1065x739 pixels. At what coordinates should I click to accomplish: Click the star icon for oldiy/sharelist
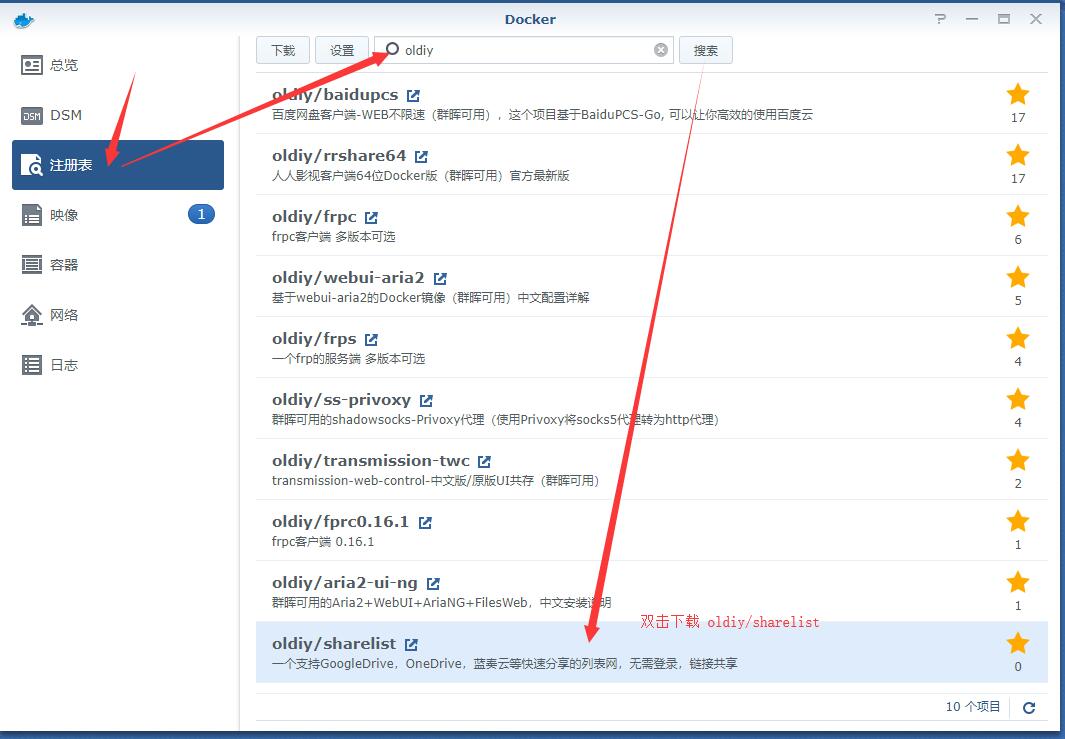click(1017, 643)
